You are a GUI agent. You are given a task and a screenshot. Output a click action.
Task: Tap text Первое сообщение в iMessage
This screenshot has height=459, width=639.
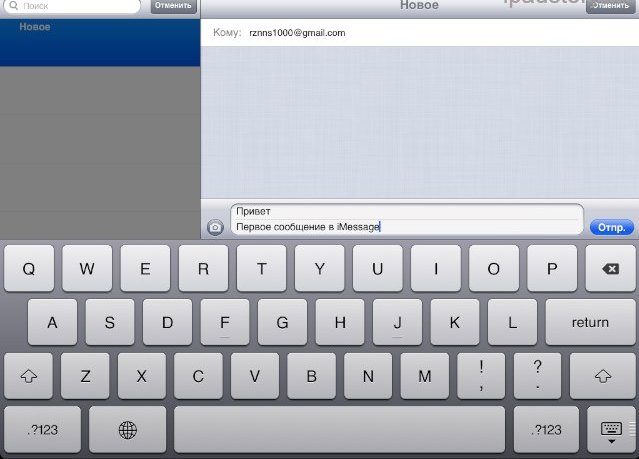pos(308,227)
